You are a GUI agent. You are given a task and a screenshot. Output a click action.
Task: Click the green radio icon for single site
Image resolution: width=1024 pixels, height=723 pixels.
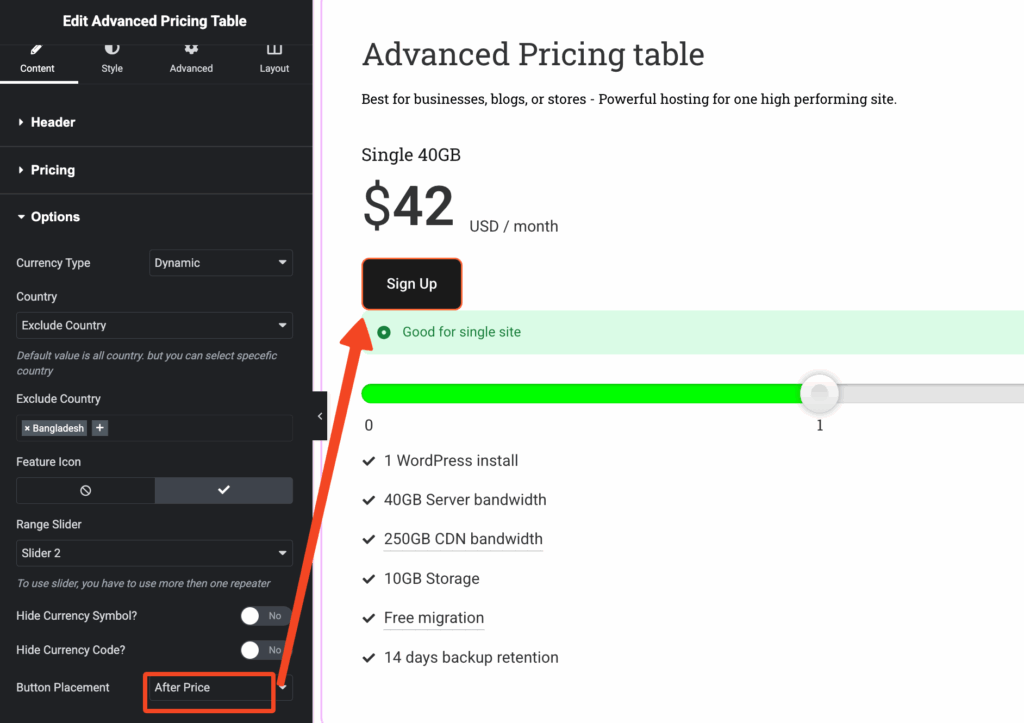pos(384,332)
